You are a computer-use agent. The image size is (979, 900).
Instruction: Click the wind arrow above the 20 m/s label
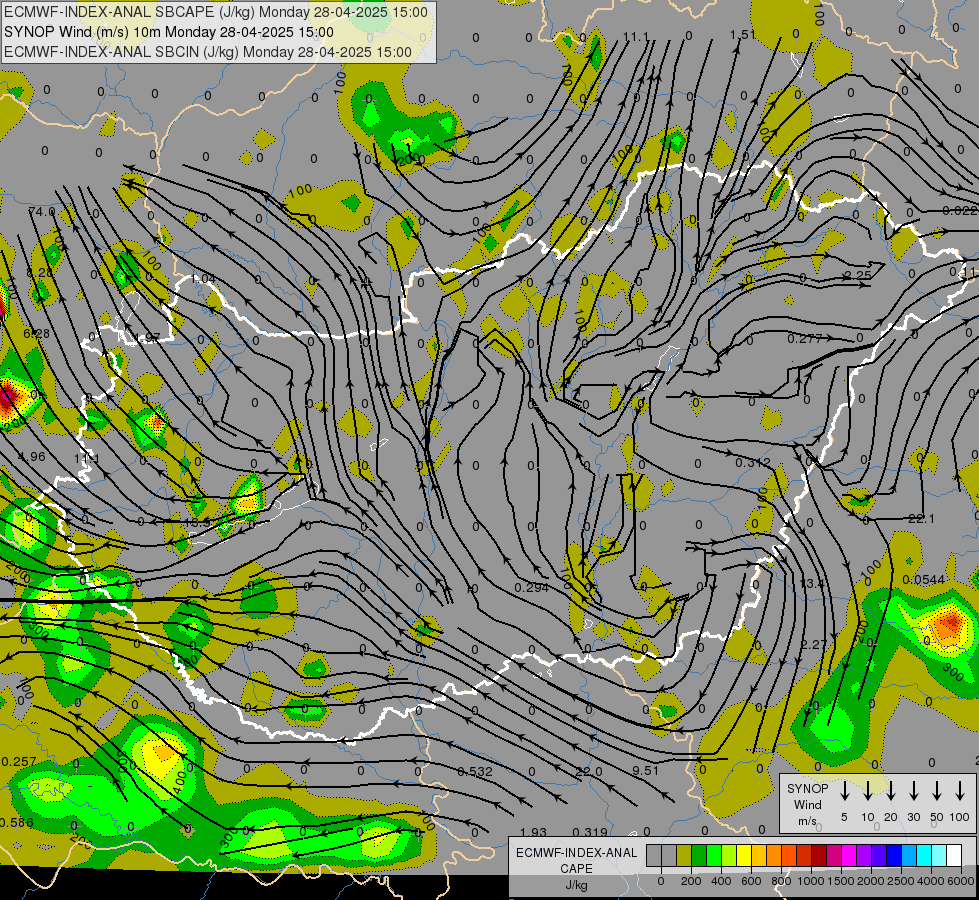pyautogui.click(x=891, y=791)
